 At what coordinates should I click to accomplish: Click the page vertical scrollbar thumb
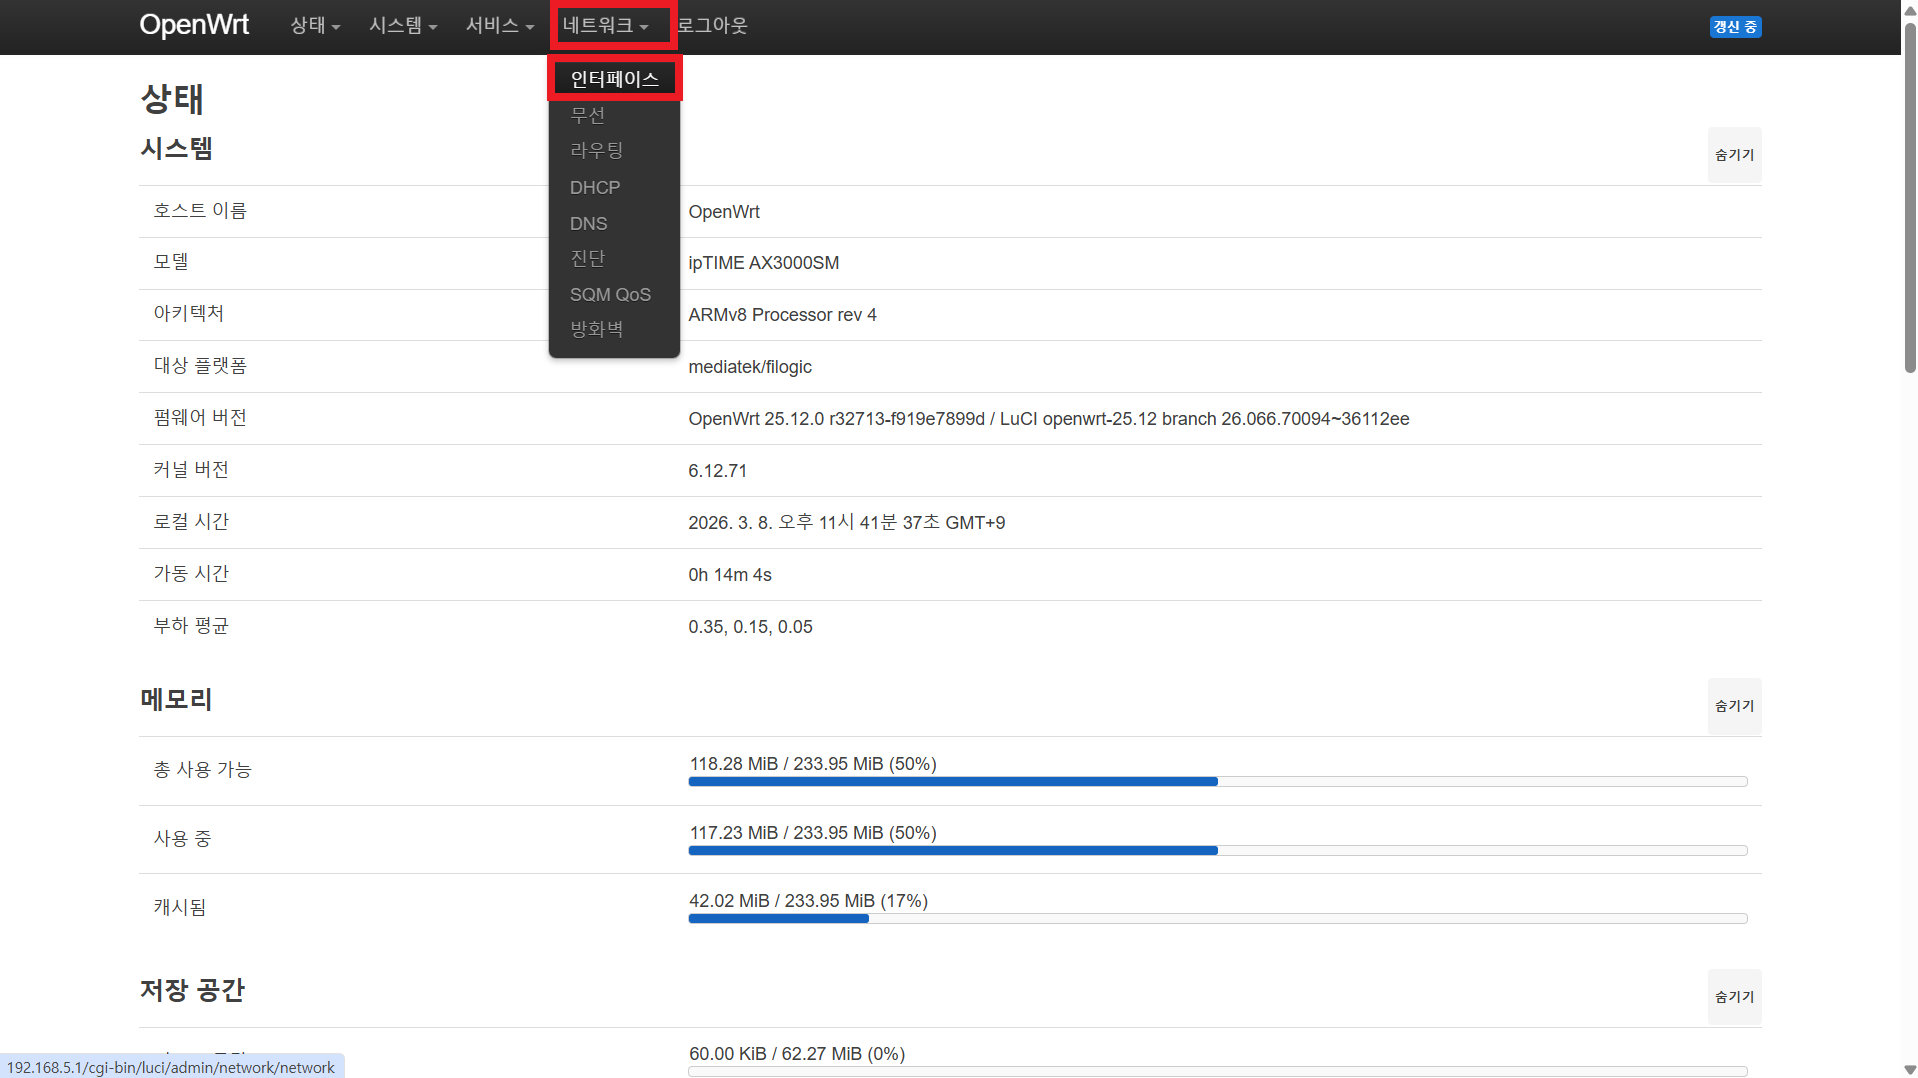pyautogui.click(x=1909, y=200)
